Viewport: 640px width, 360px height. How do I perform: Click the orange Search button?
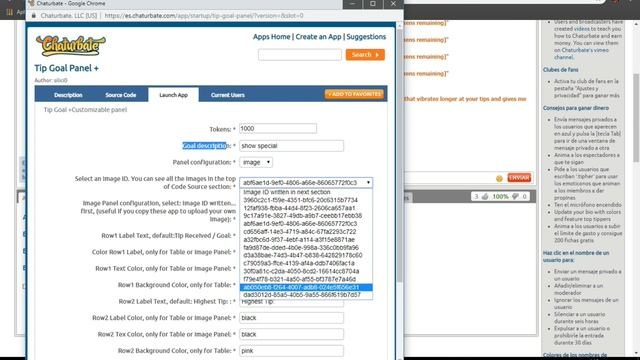pos(365,55)
